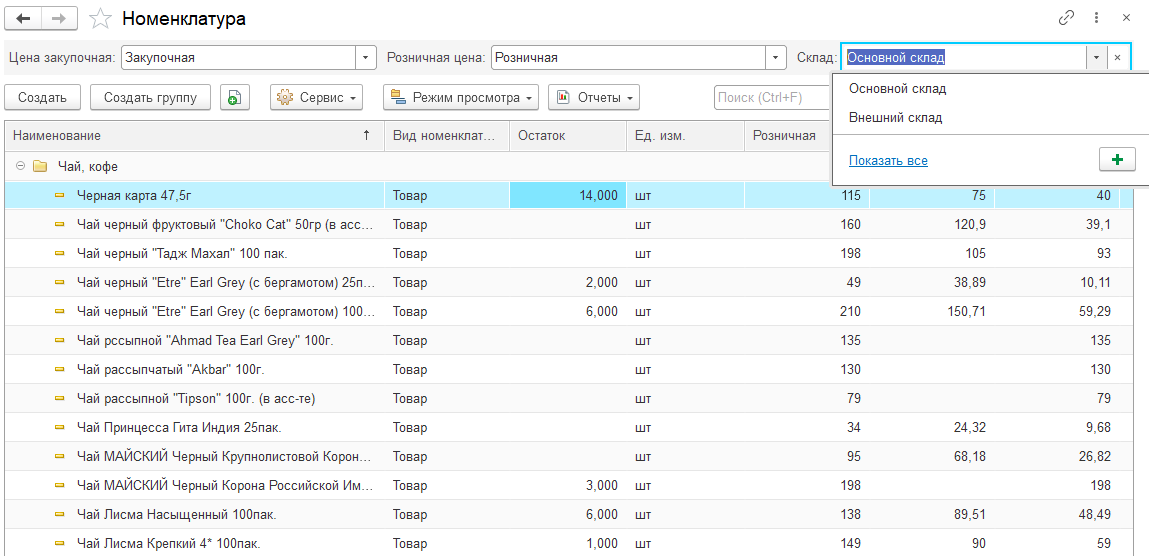Click the Остаток column header

point(568,136)
